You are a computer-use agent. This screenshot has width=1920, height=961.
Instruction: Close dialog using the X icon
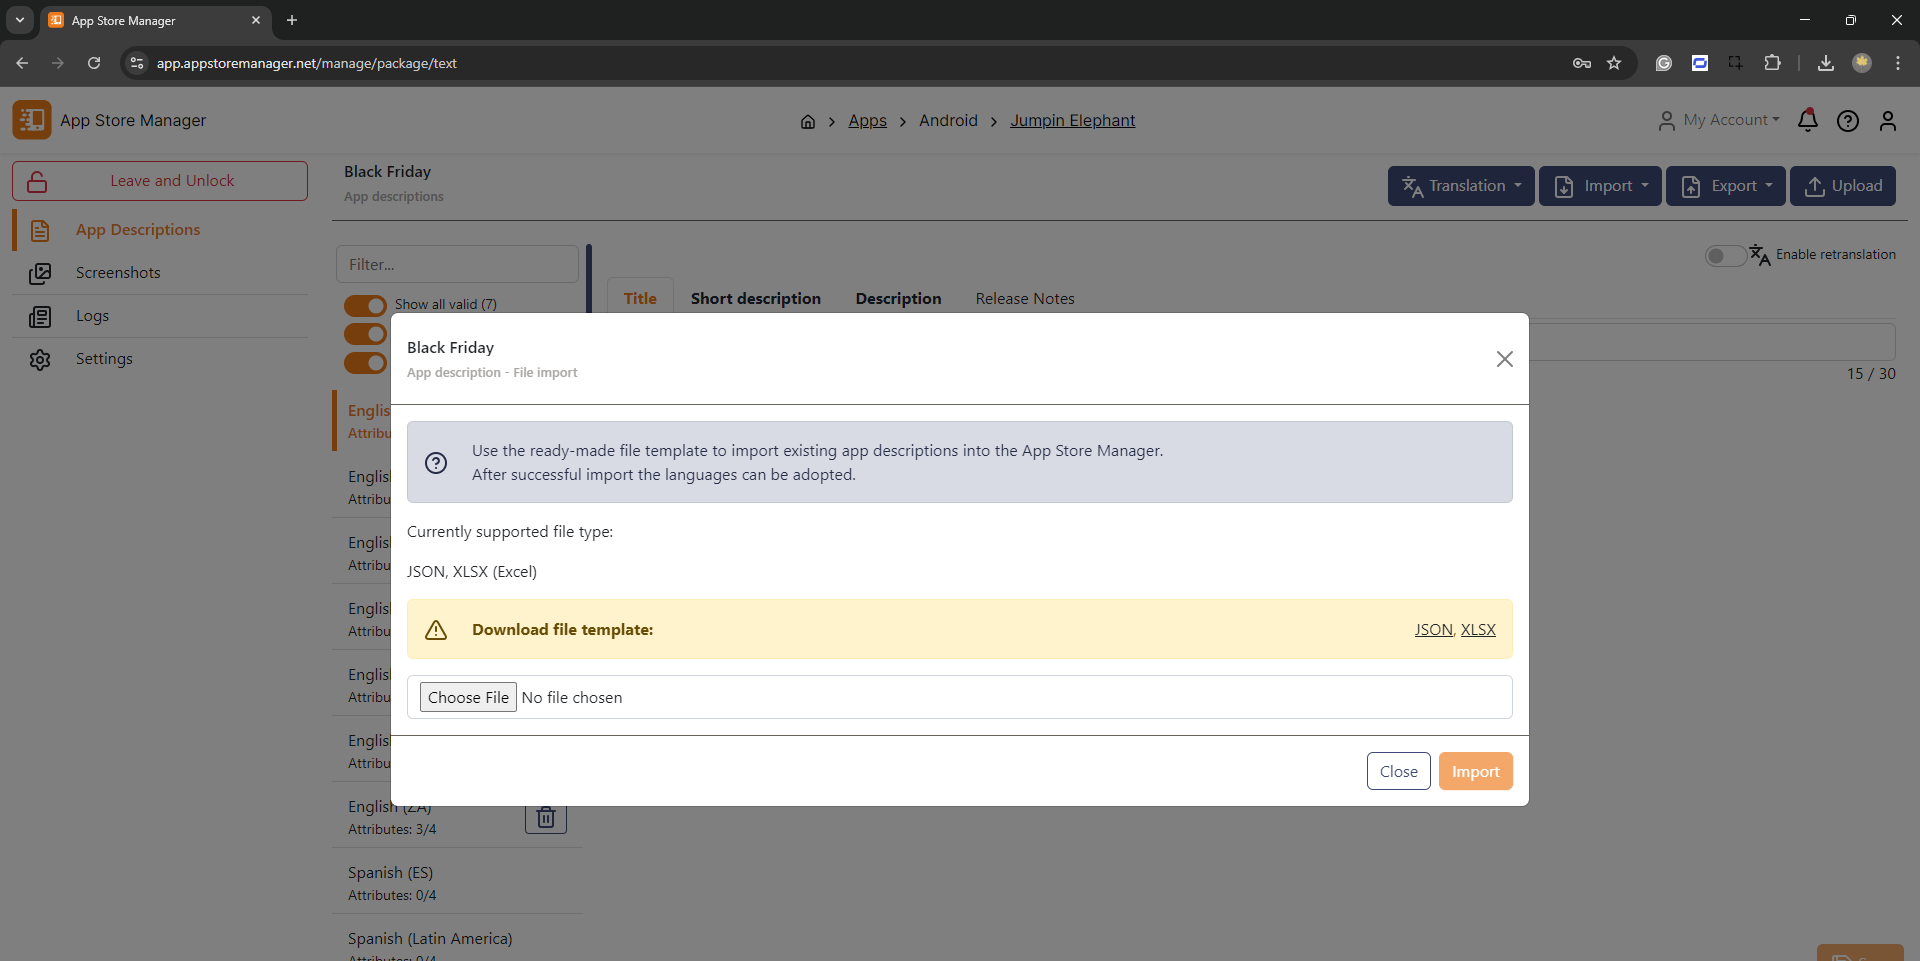click(x=1504, y=359)
